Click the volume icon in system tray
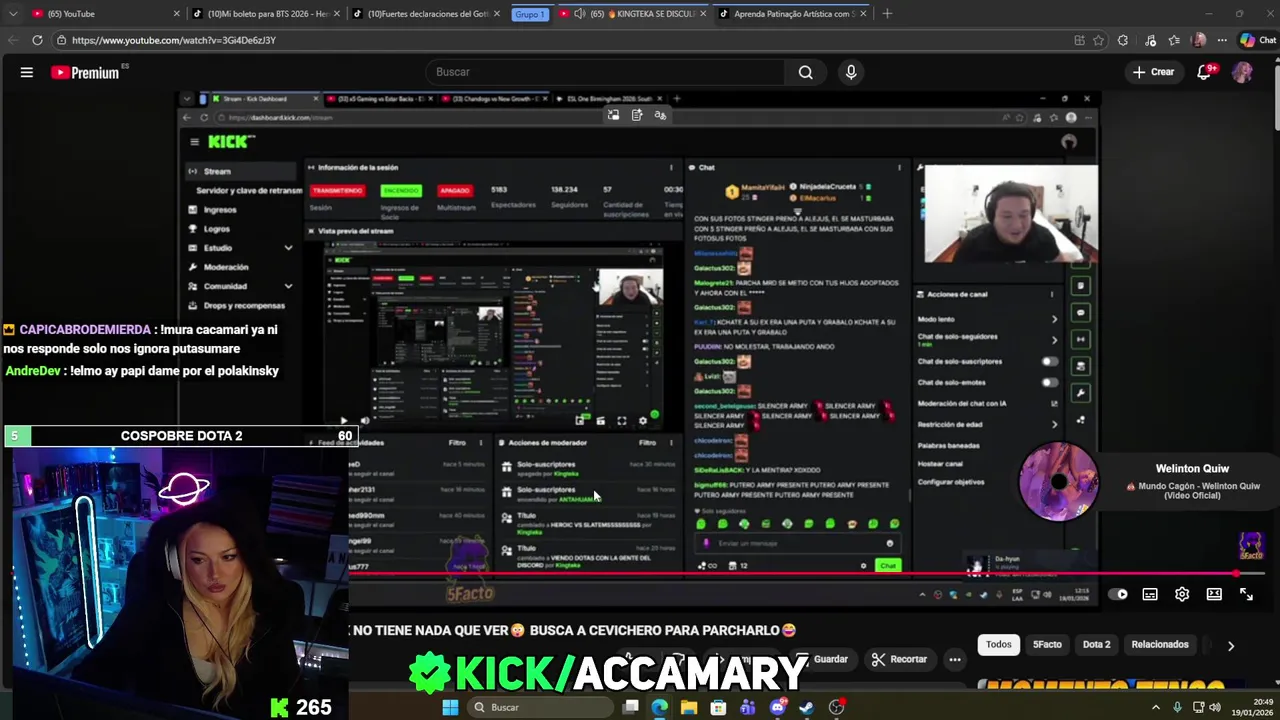The width and height of the screenshot is (1280, 720). [x=1215, y=707]
